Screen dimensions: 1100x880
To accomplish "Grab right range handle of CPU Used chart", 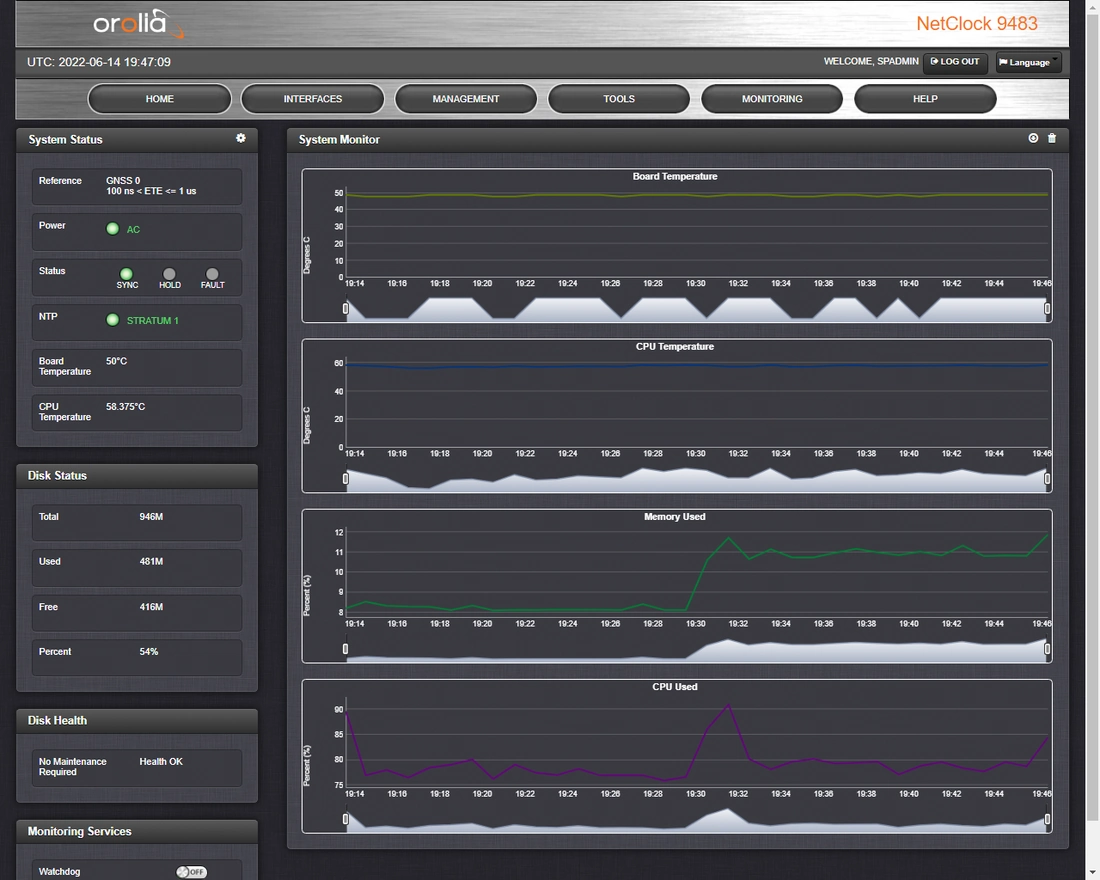I will tap(1047, 819).
